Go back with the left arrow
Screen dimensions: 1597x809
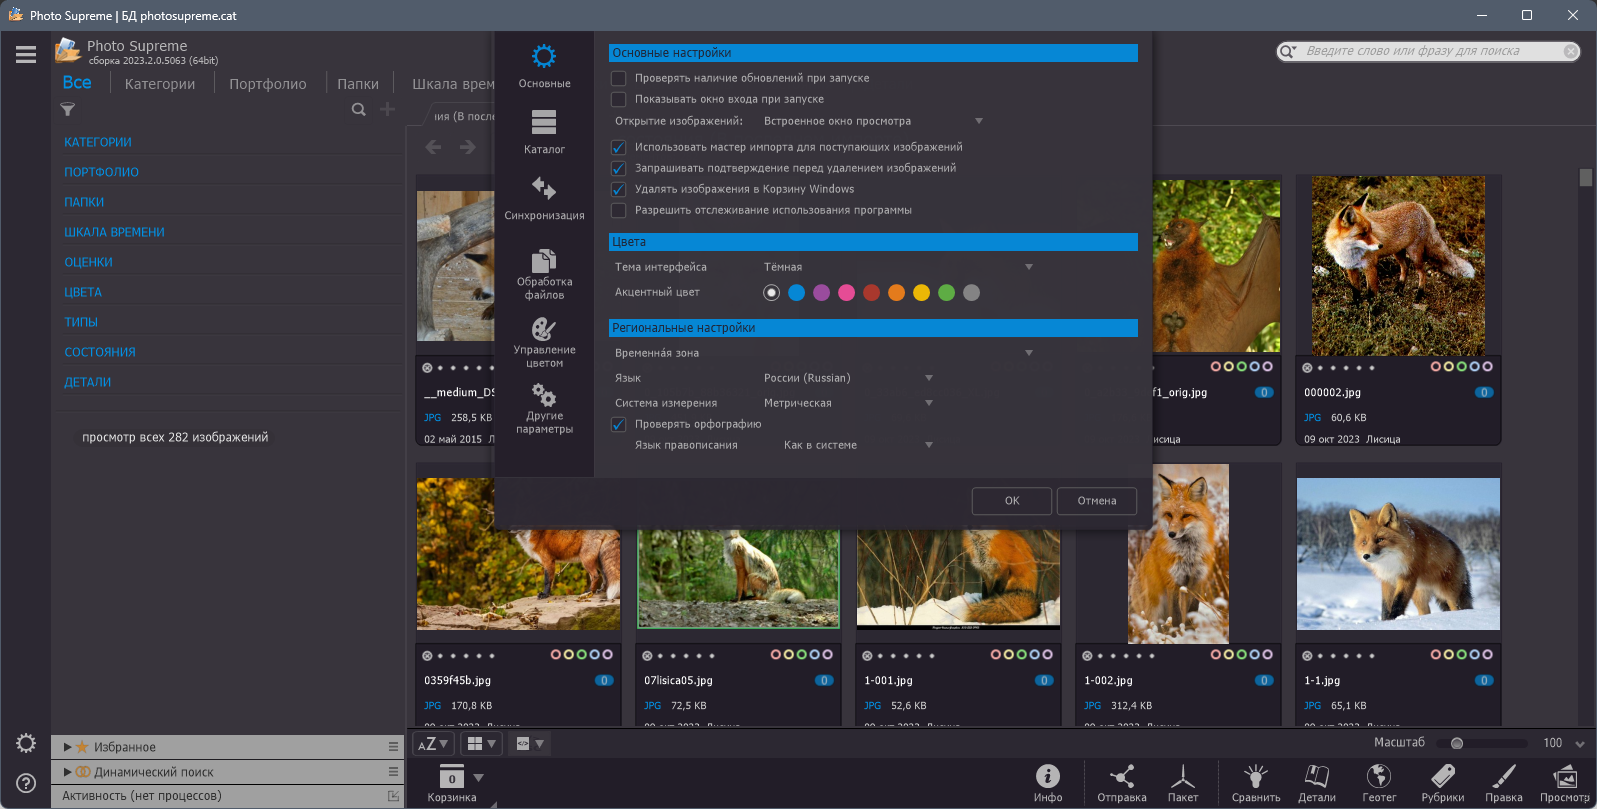pos(433,147)
